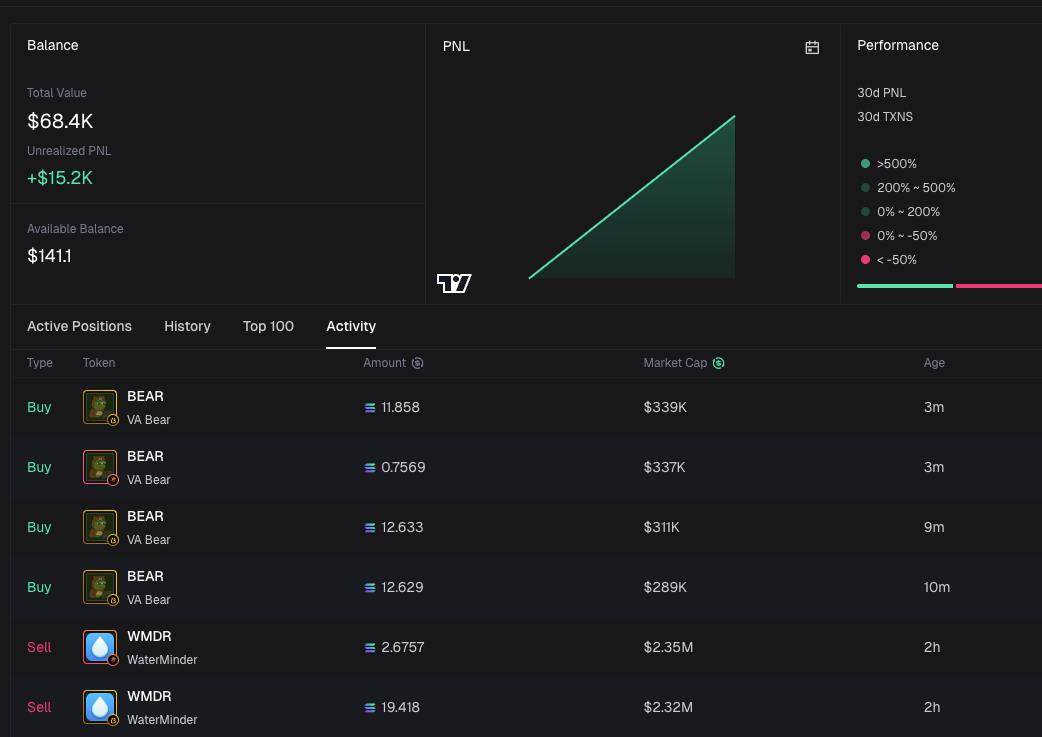Image resolution: width=1042 pixels, height=737 pixels.
Task: Click the 10m age value
Action: coord(936,587)
